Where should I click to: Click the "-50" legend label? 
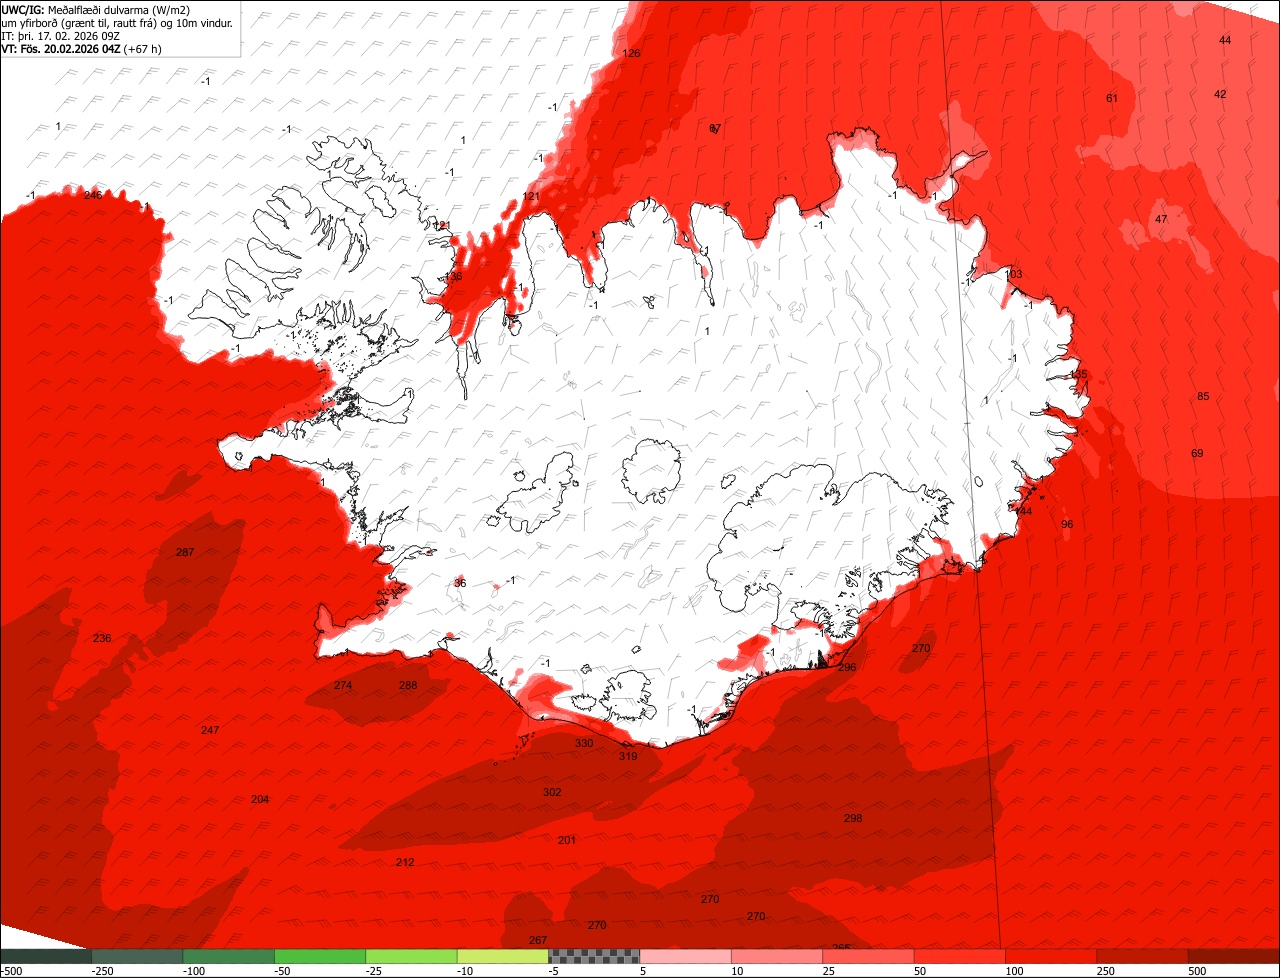(x=283, y=971)
